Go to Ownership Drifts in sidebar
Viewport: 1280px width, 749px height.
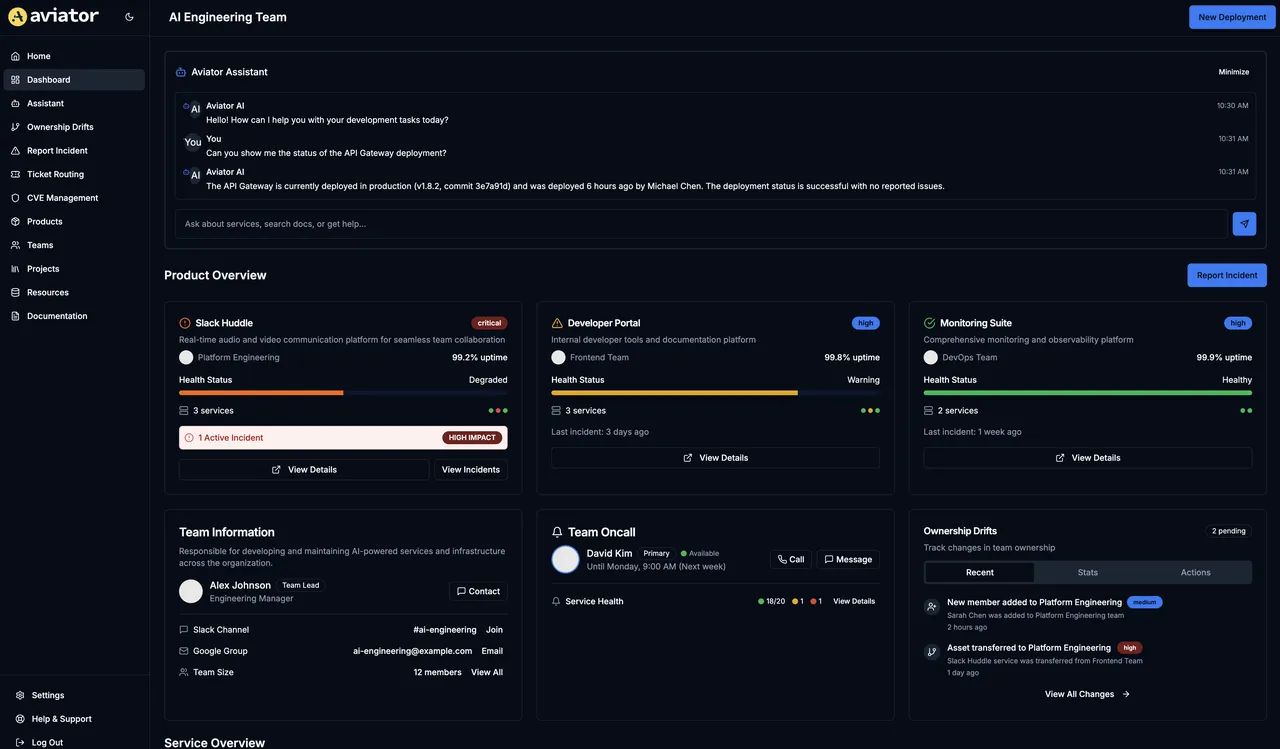pos(74,127)
